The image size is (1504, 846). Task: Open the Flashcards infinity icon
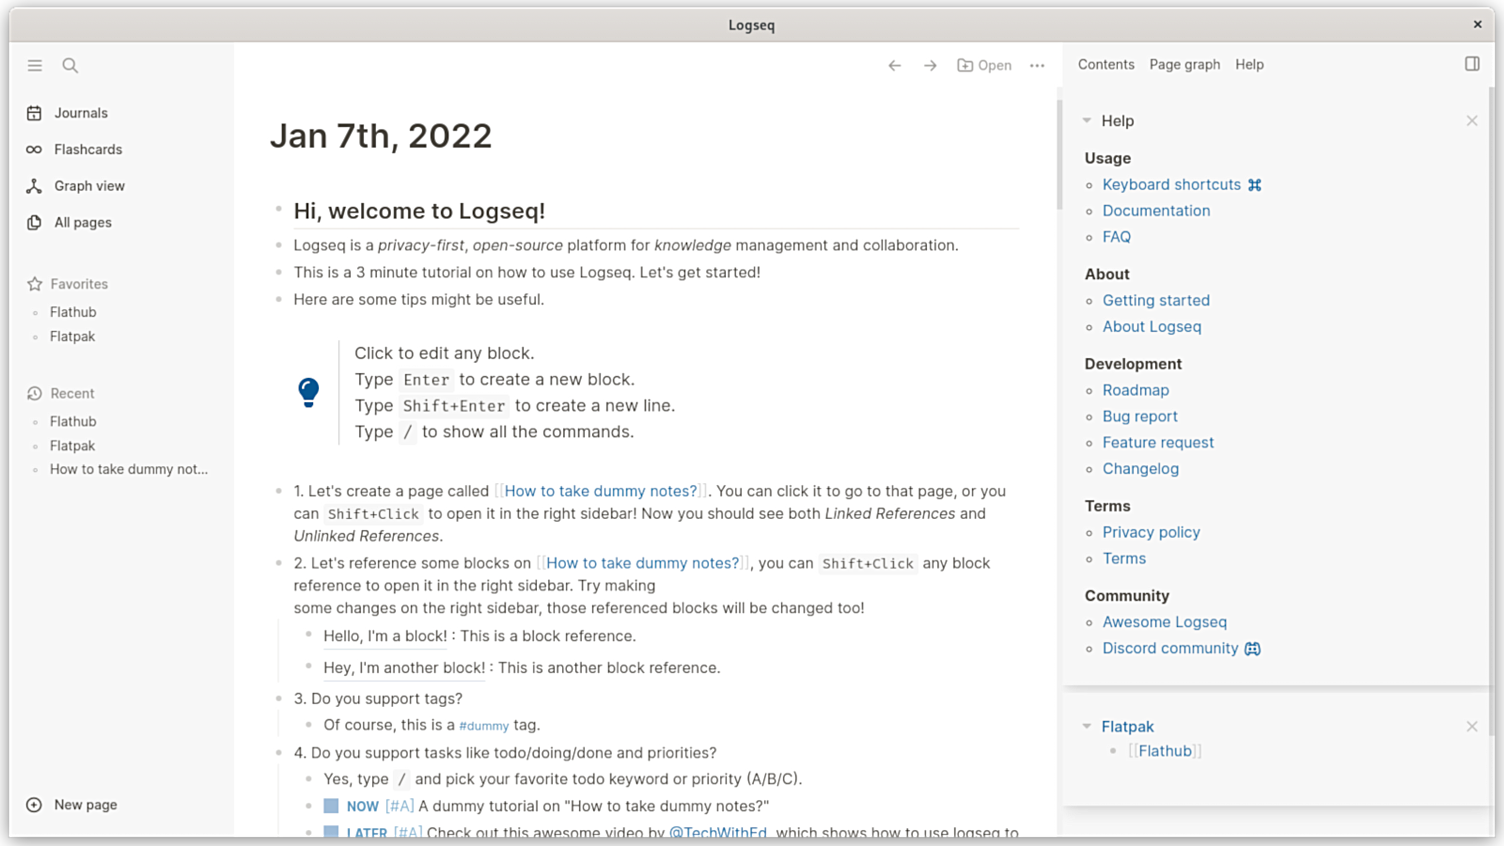34,149
